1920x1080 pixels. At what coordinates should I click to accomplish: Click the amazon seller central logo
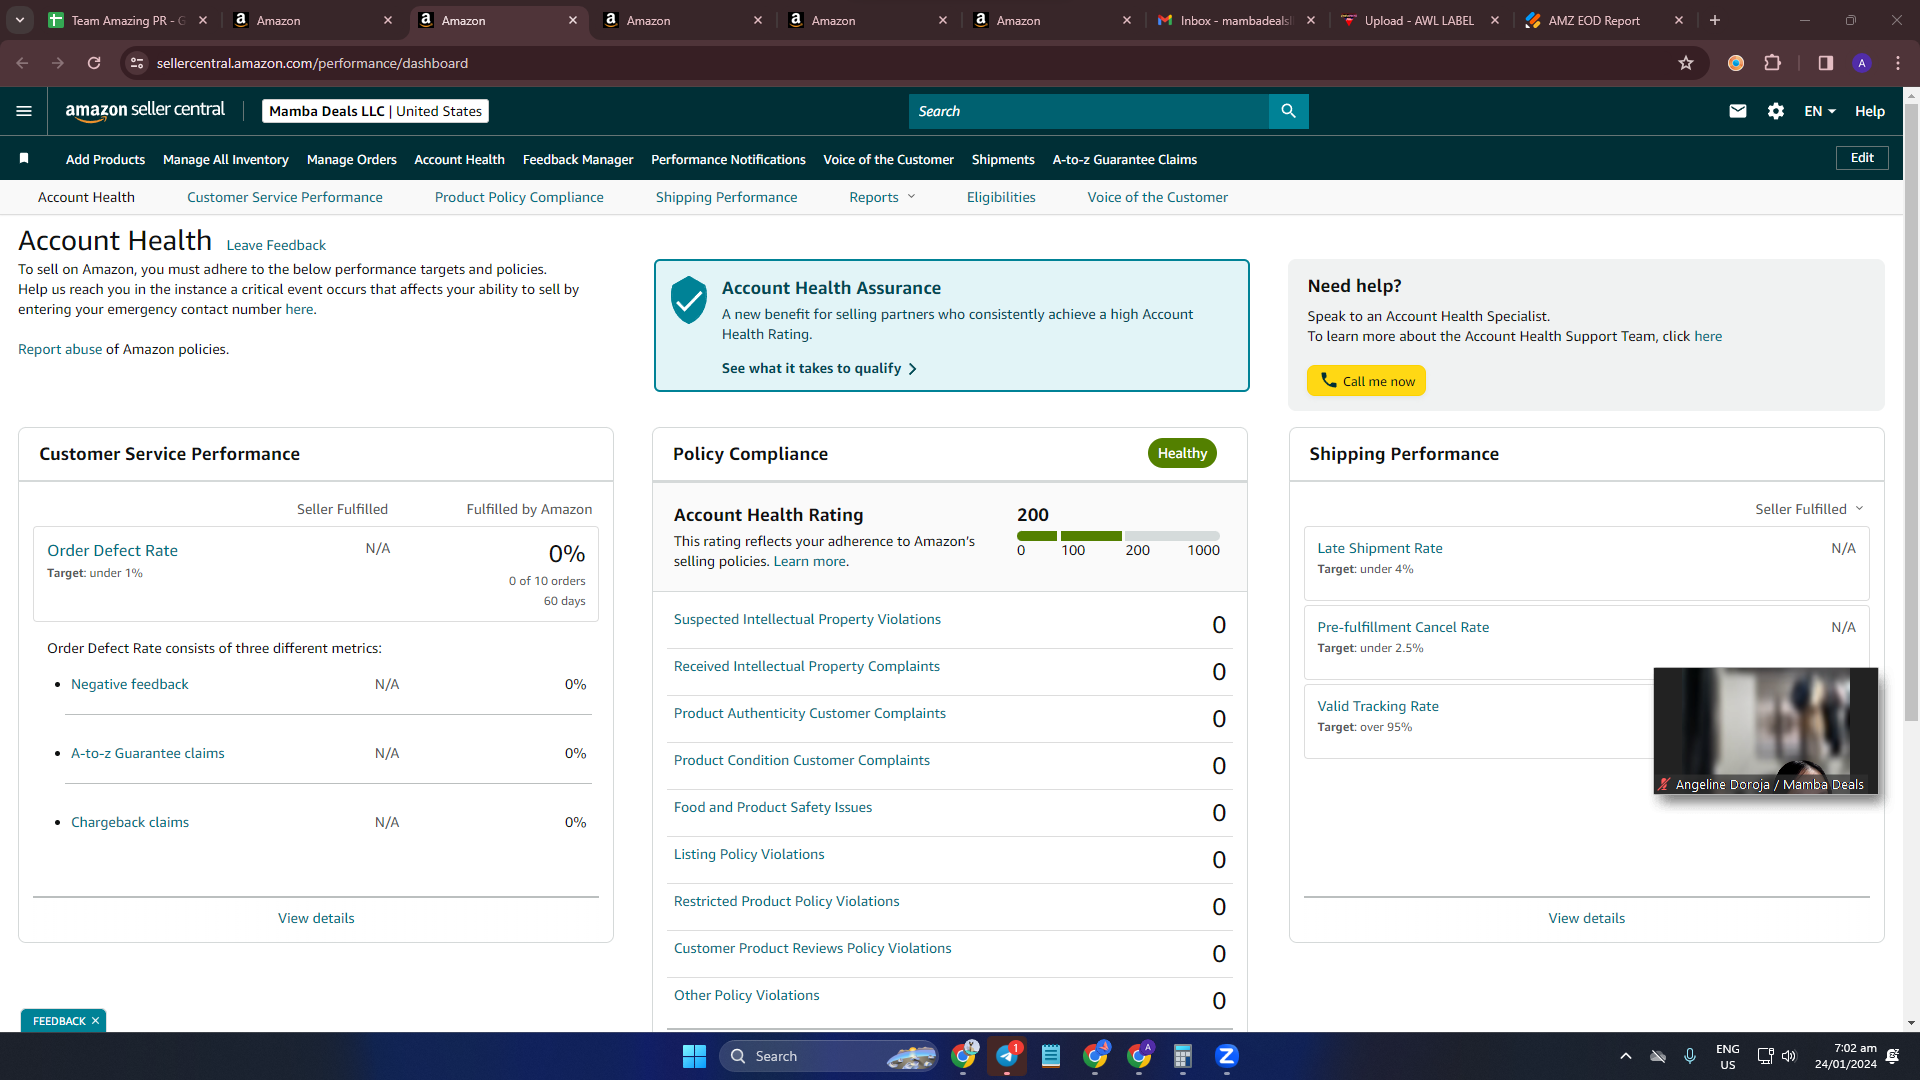145,111
